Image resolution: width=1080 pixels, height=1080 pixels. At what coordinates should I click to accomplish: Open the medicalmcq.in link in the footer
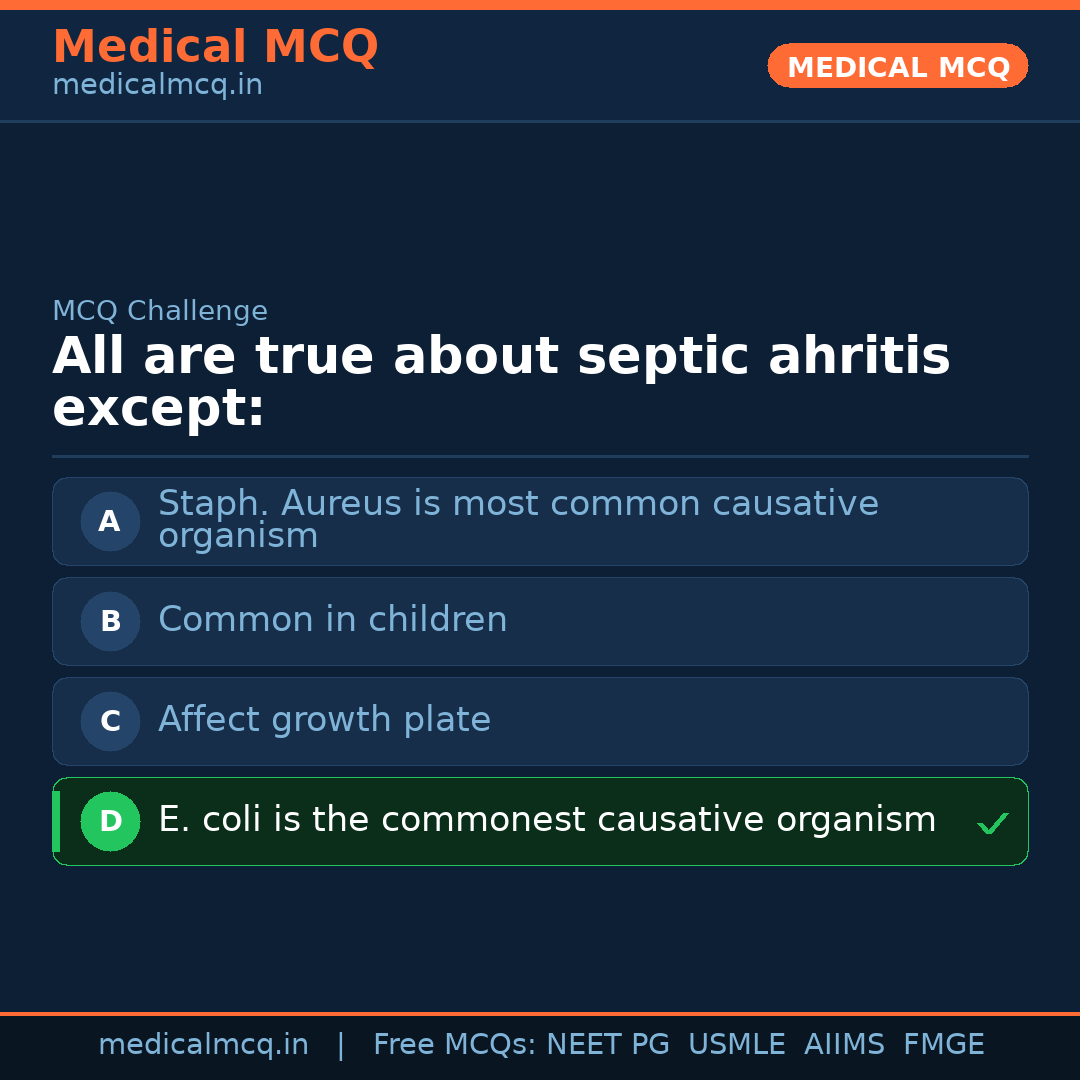[x=203, y=1045]
